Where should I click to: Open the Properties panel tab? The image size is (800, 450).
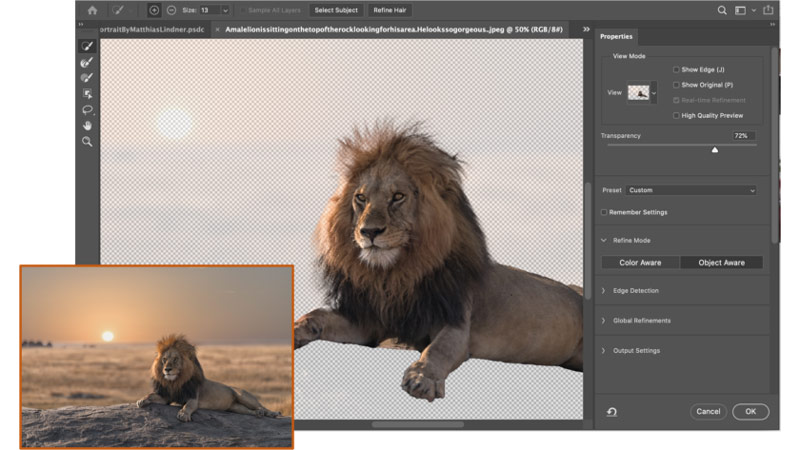pyautogui.click(x=617, y=37)
